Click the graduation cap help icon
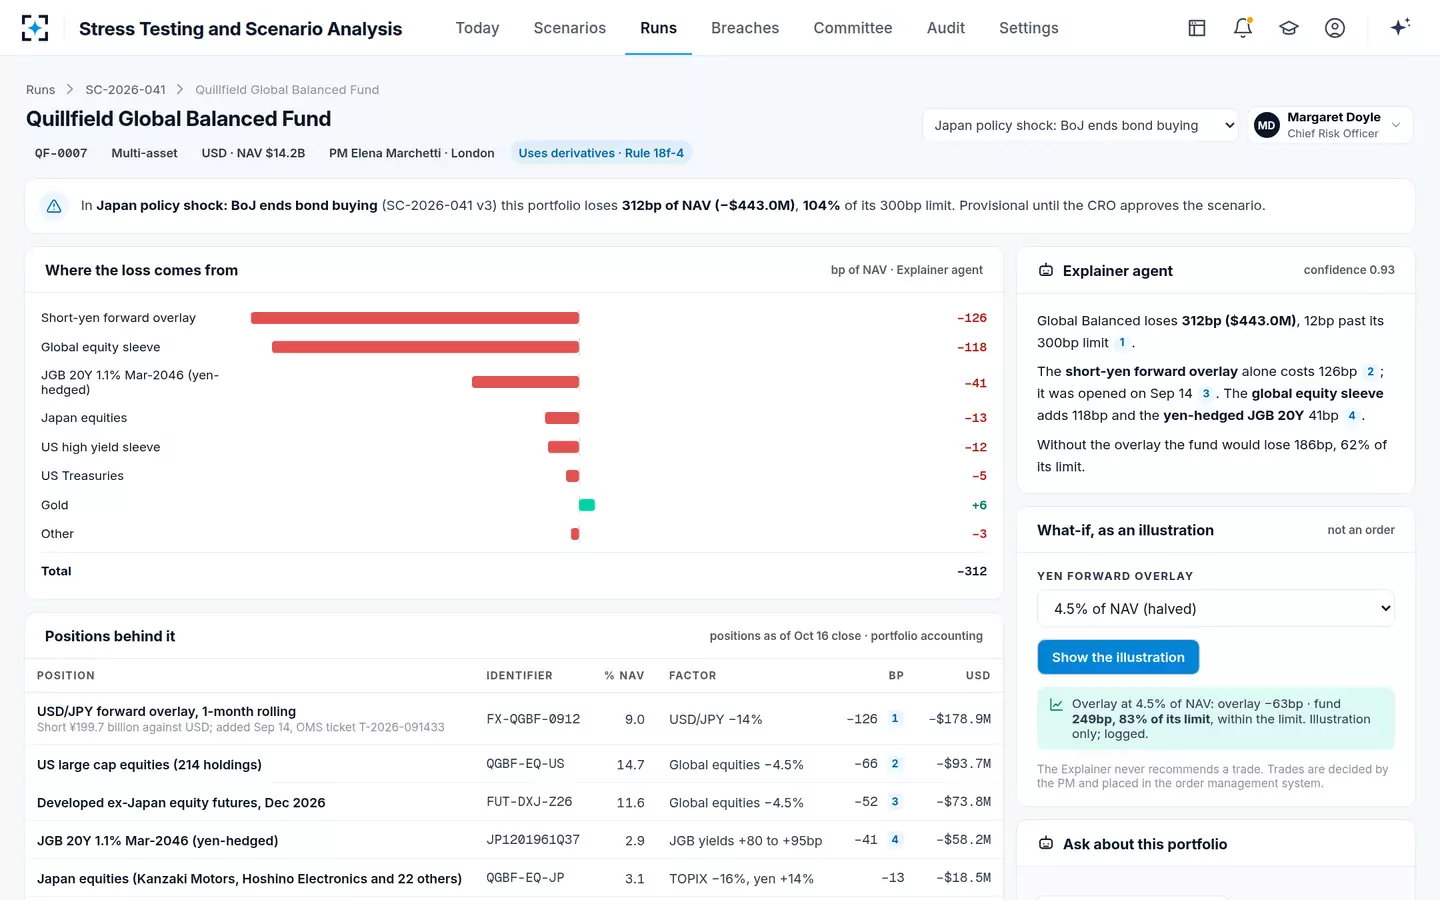 coord(1289,28)
